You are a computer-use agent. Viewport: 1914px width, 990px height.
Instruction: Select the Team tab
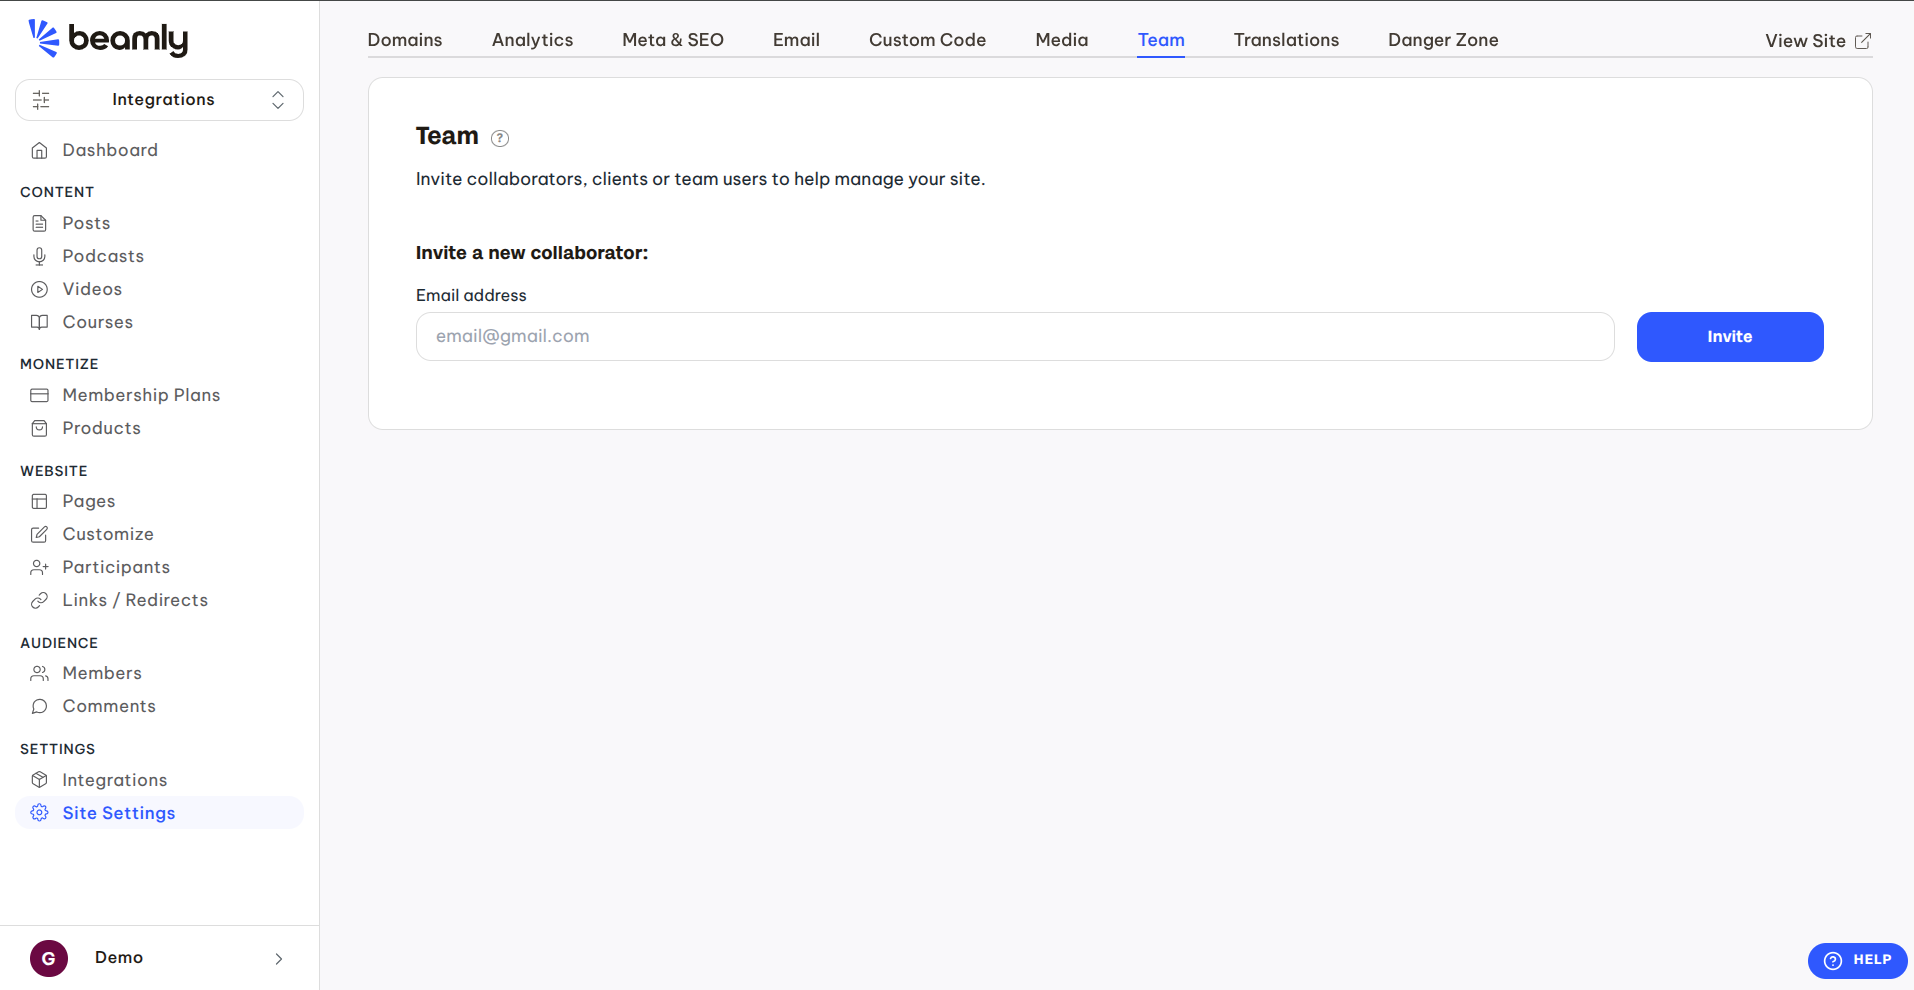tap(1161, 40)
